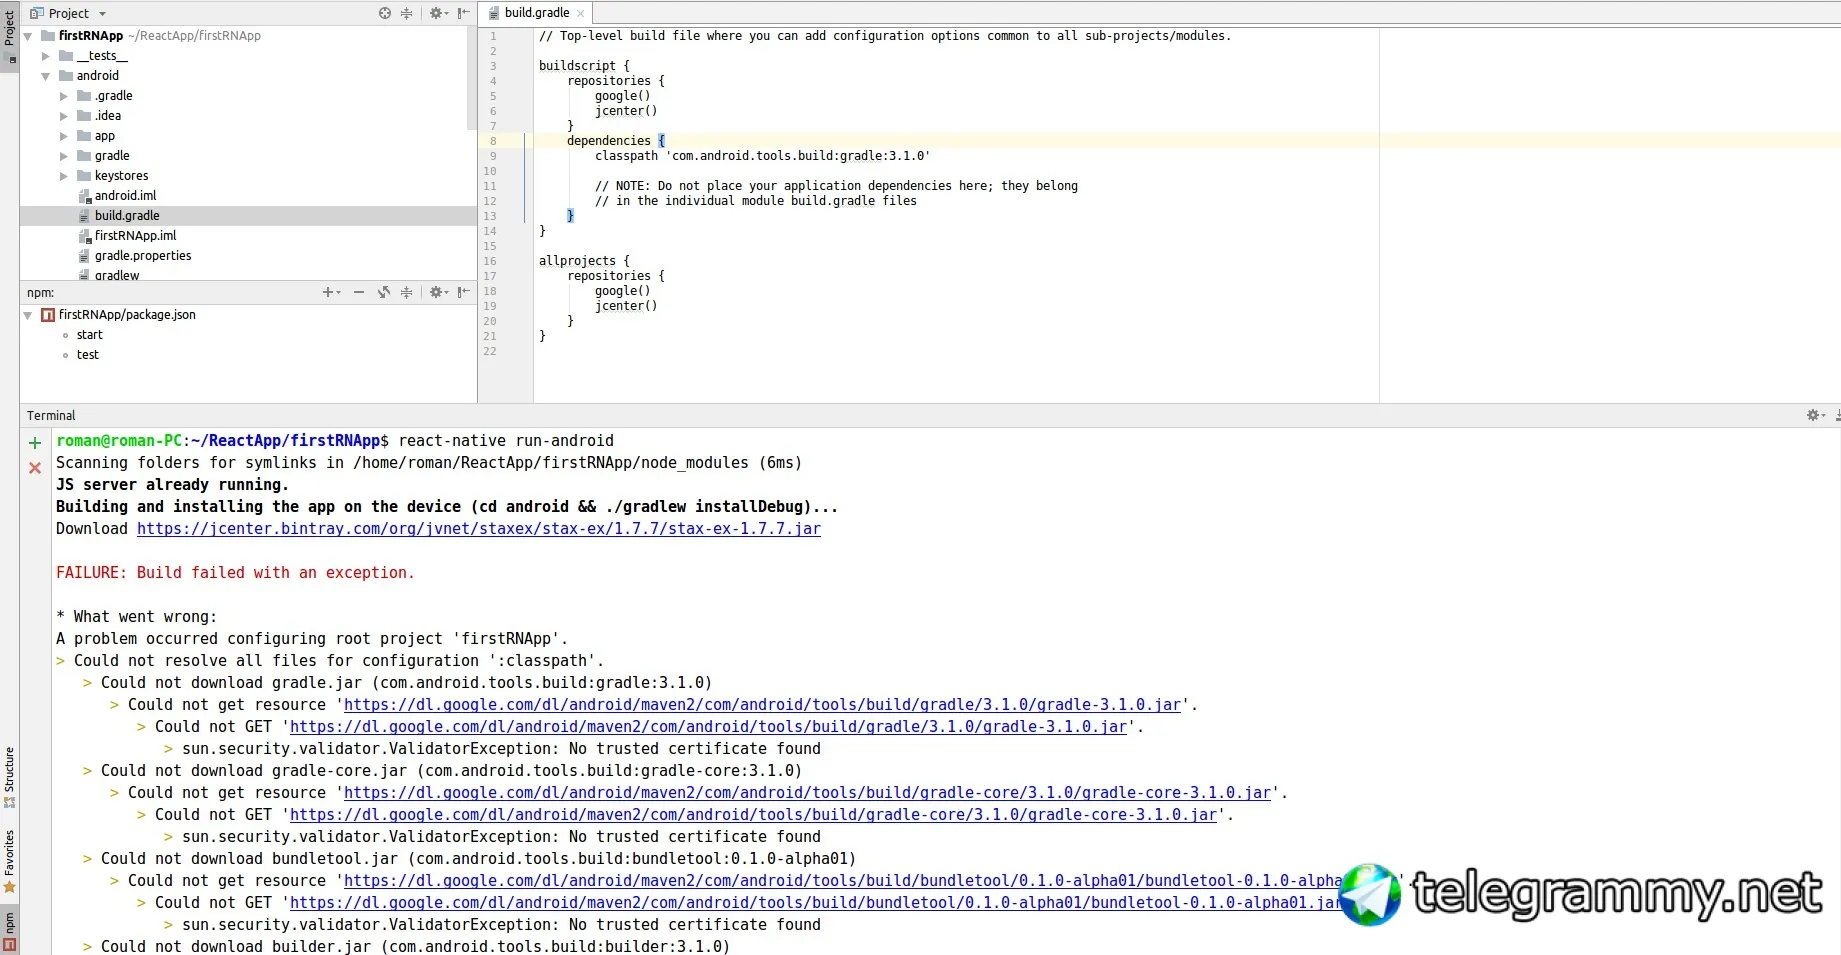
Task: Collapse the android folder
Action: point(46,76)
